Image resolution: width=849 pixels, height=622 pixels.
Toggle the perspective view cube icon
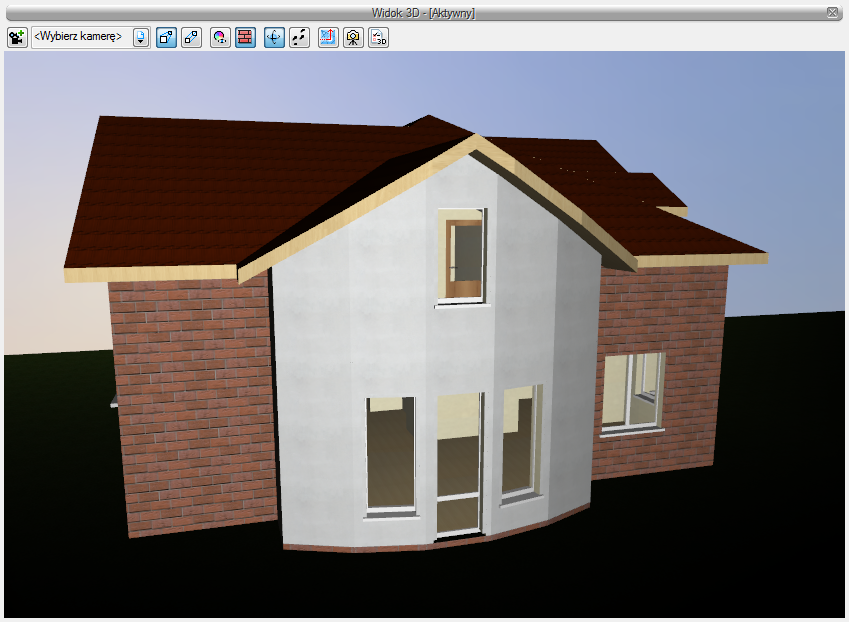167,37
